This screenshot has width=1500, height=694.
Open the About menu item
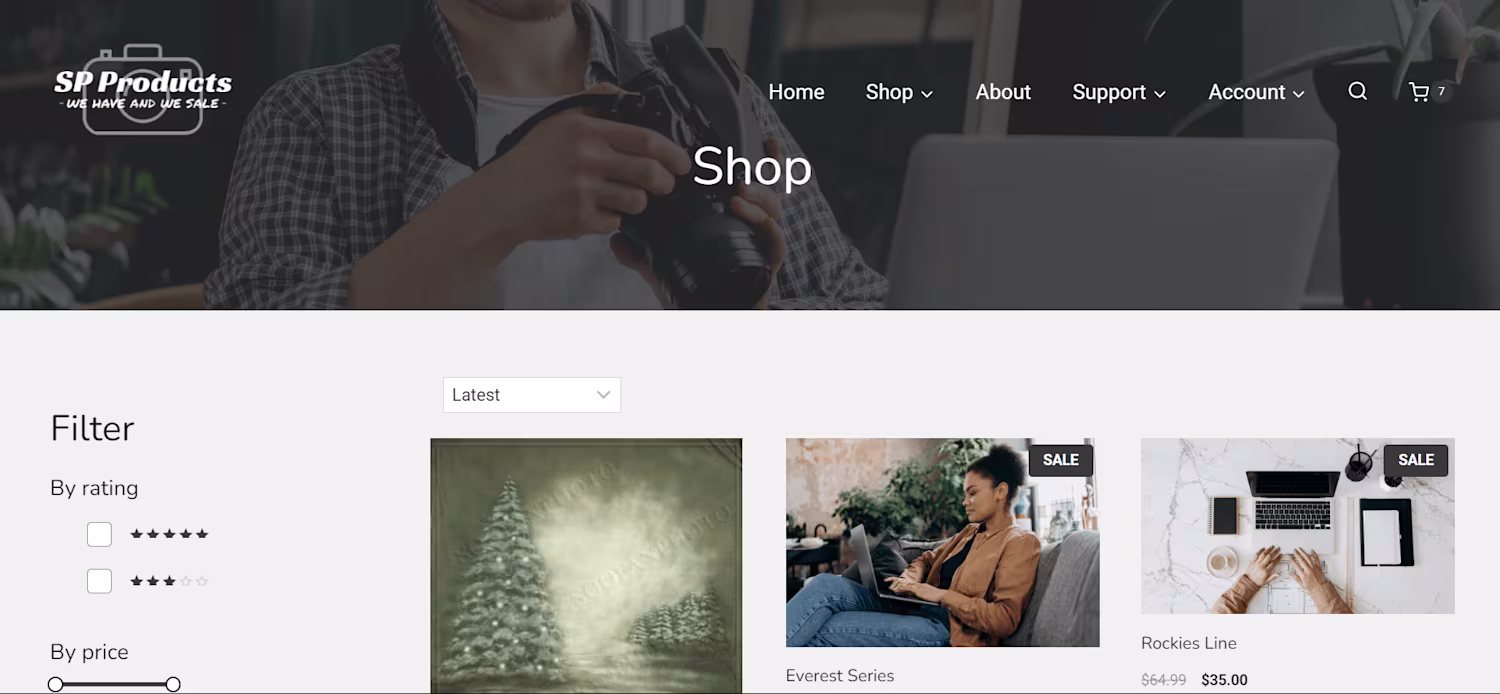pos(1003,92)
